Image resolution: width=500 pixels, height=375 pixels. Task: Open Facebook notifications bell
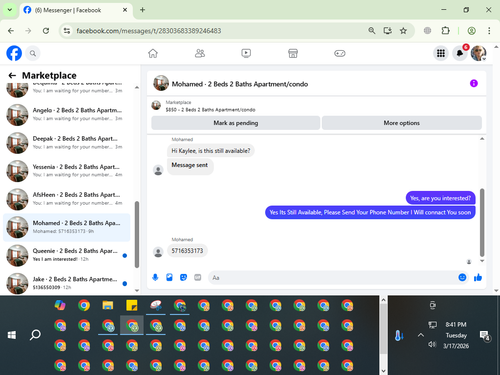[460, 53]
